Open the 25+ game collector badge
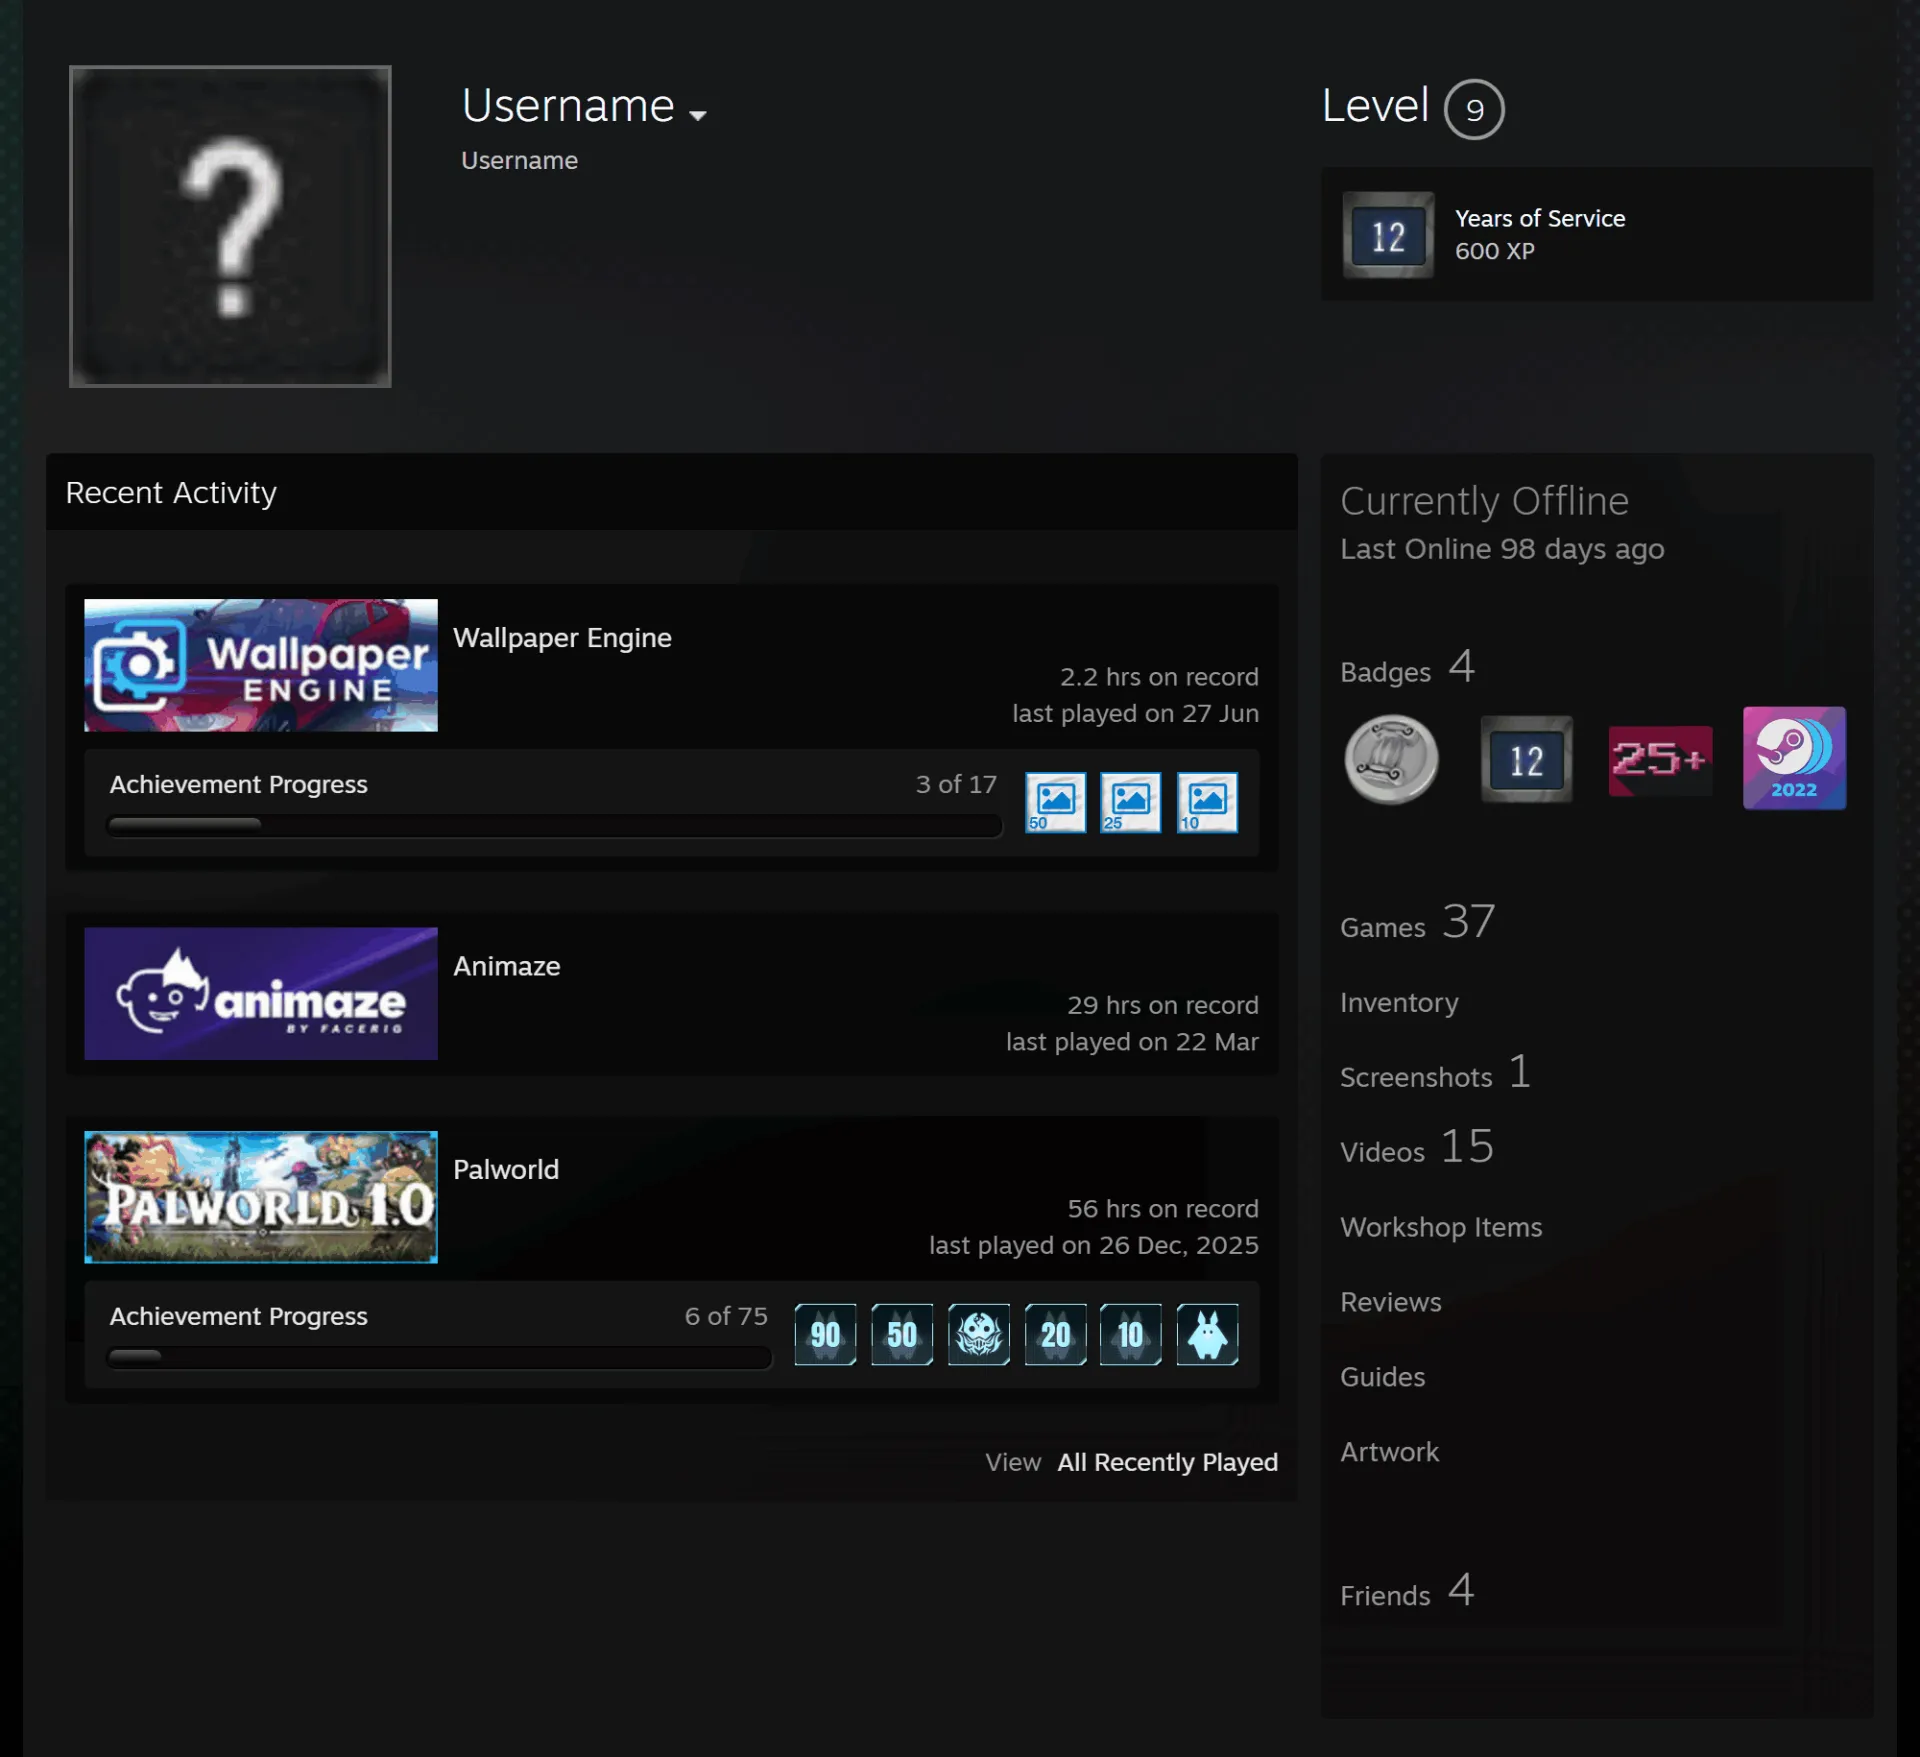Viewport: 1920px width, 1757px height. (1660, 760)
